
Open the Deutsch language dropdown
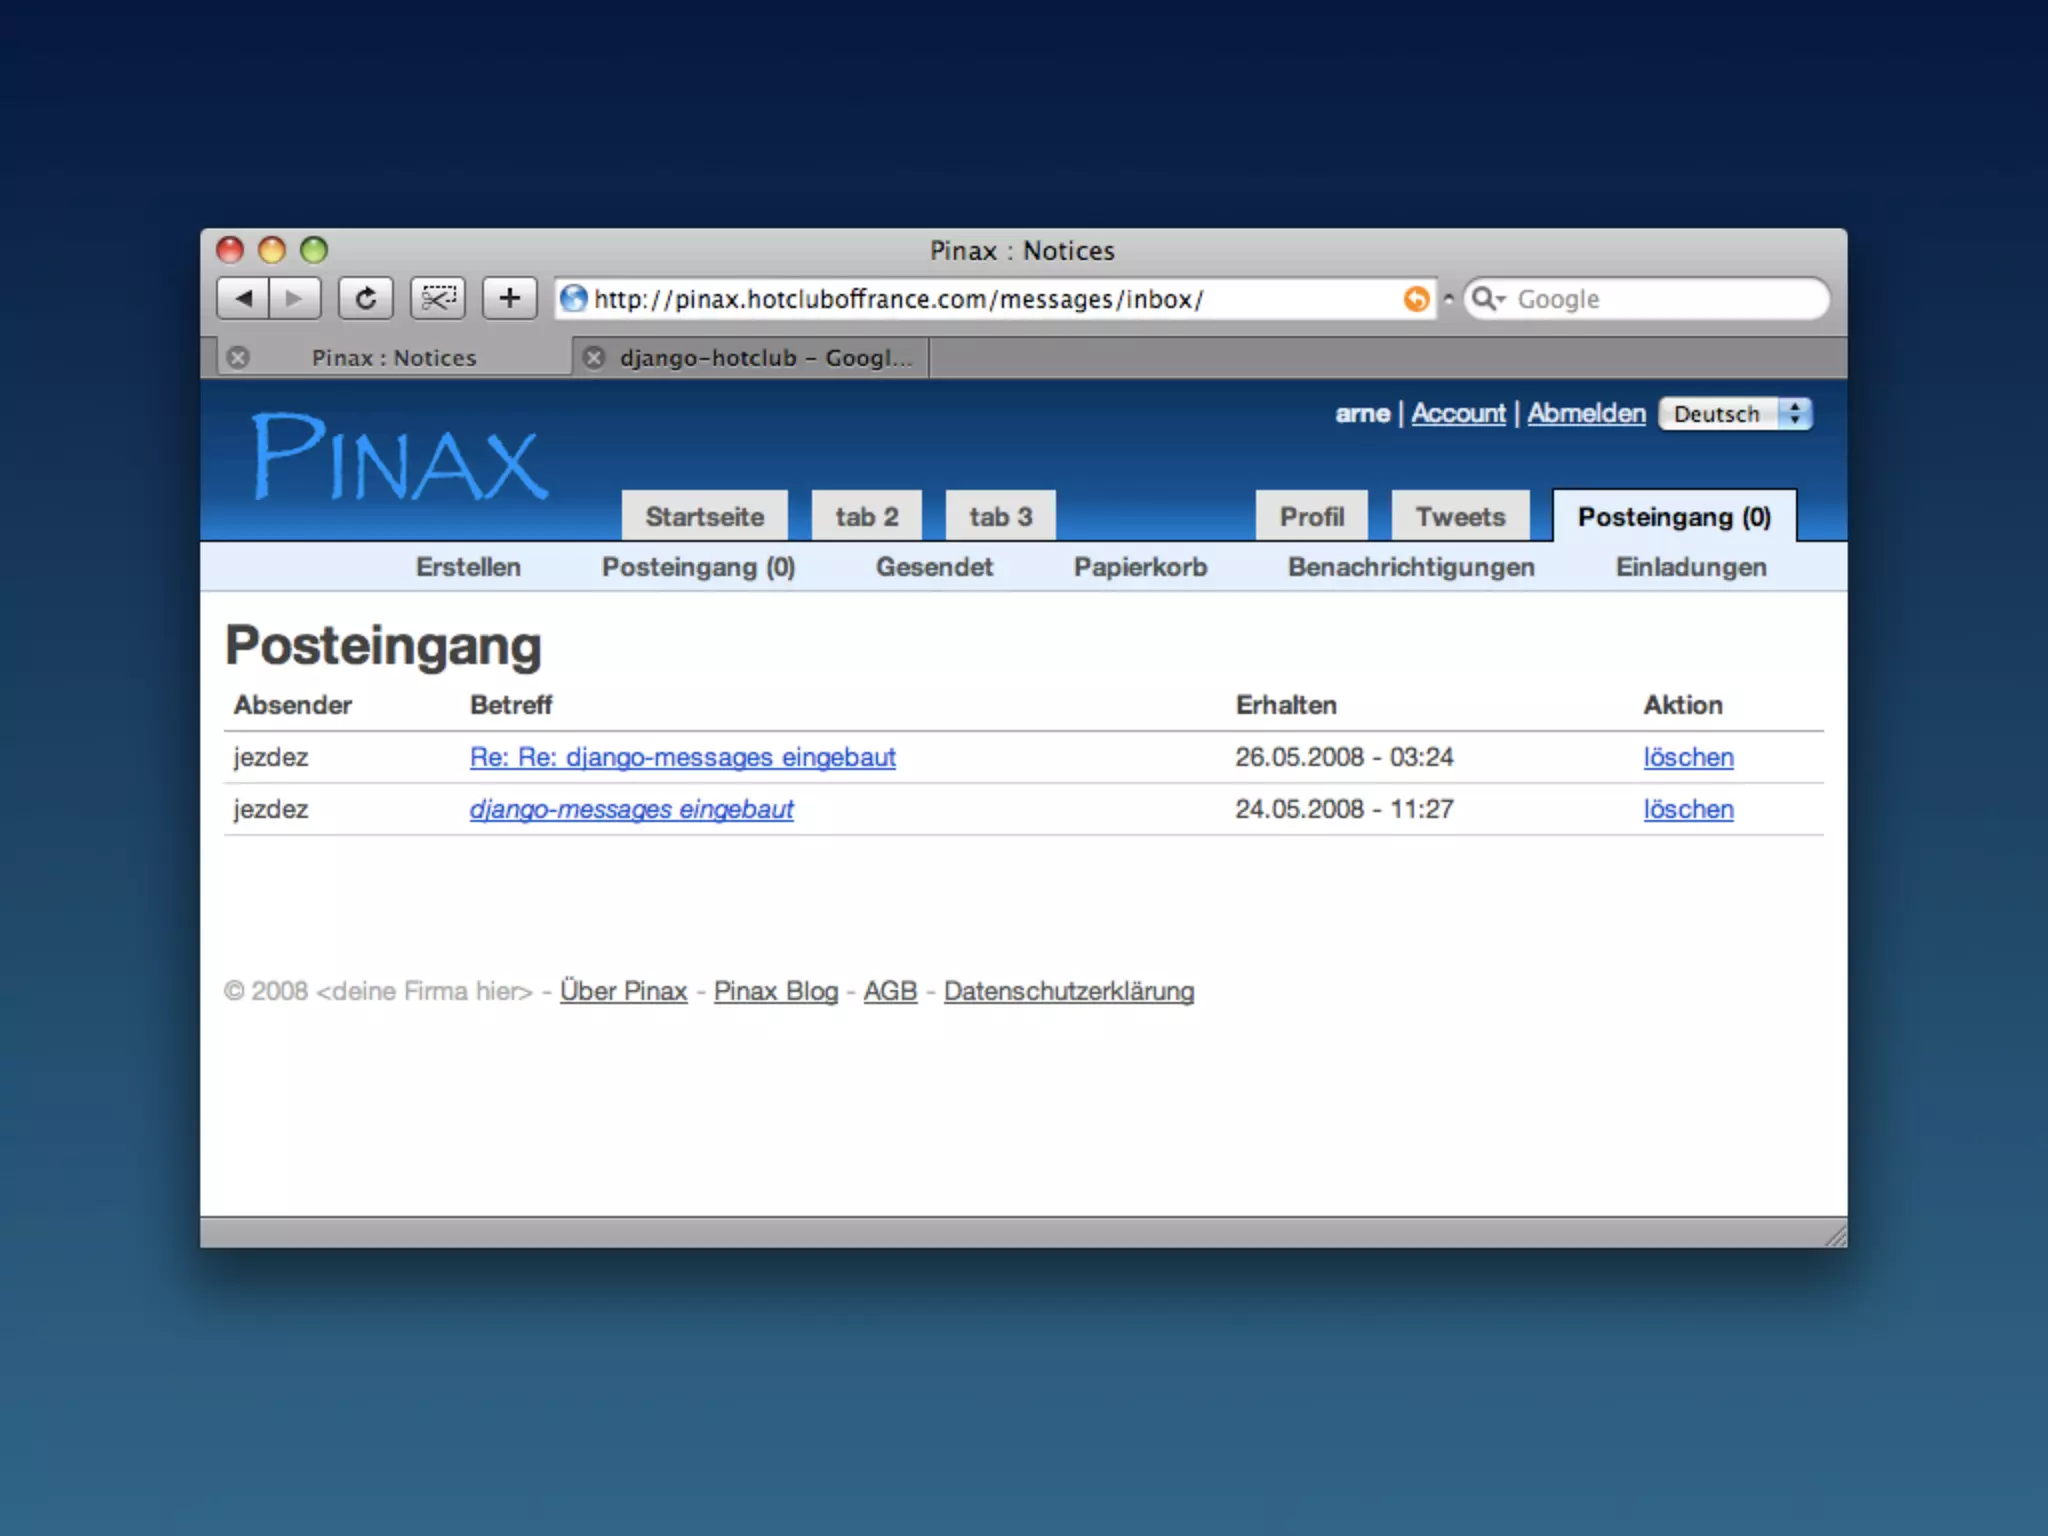point(1735,414)
